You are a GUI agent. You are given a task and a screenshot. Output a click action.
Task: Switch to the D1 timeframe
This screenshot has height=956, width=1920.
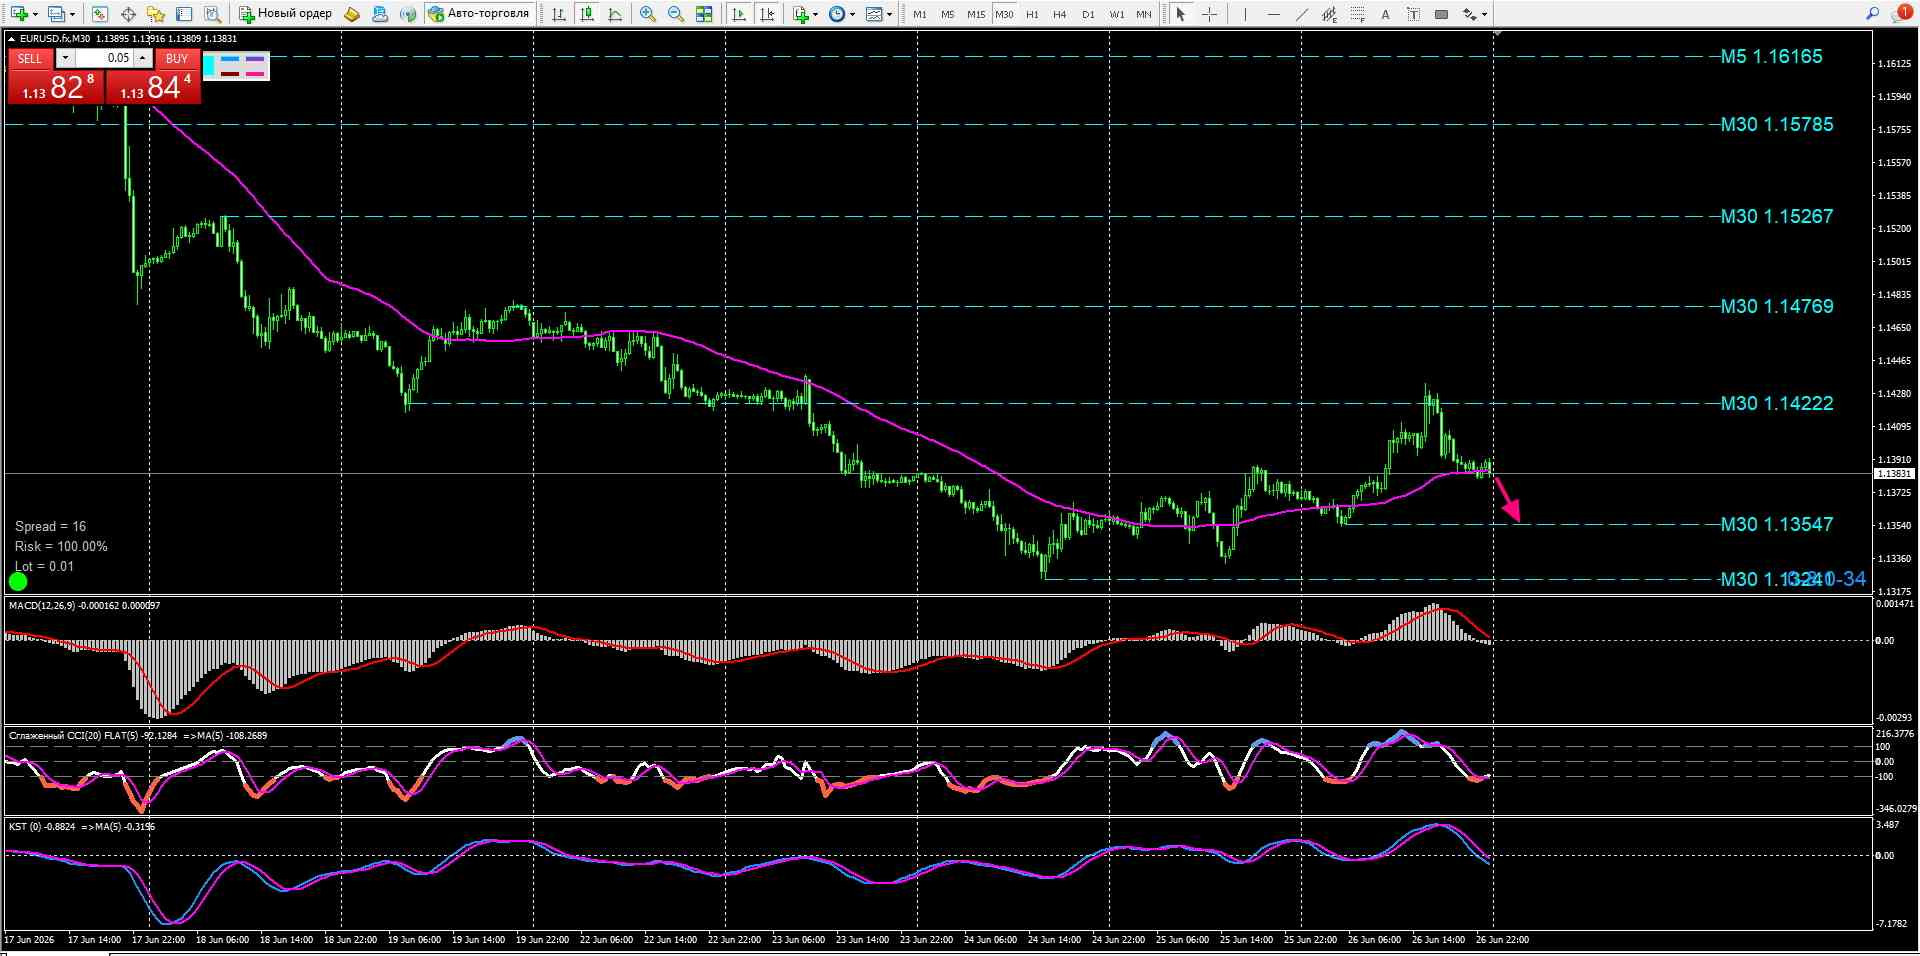[1088, 14]
